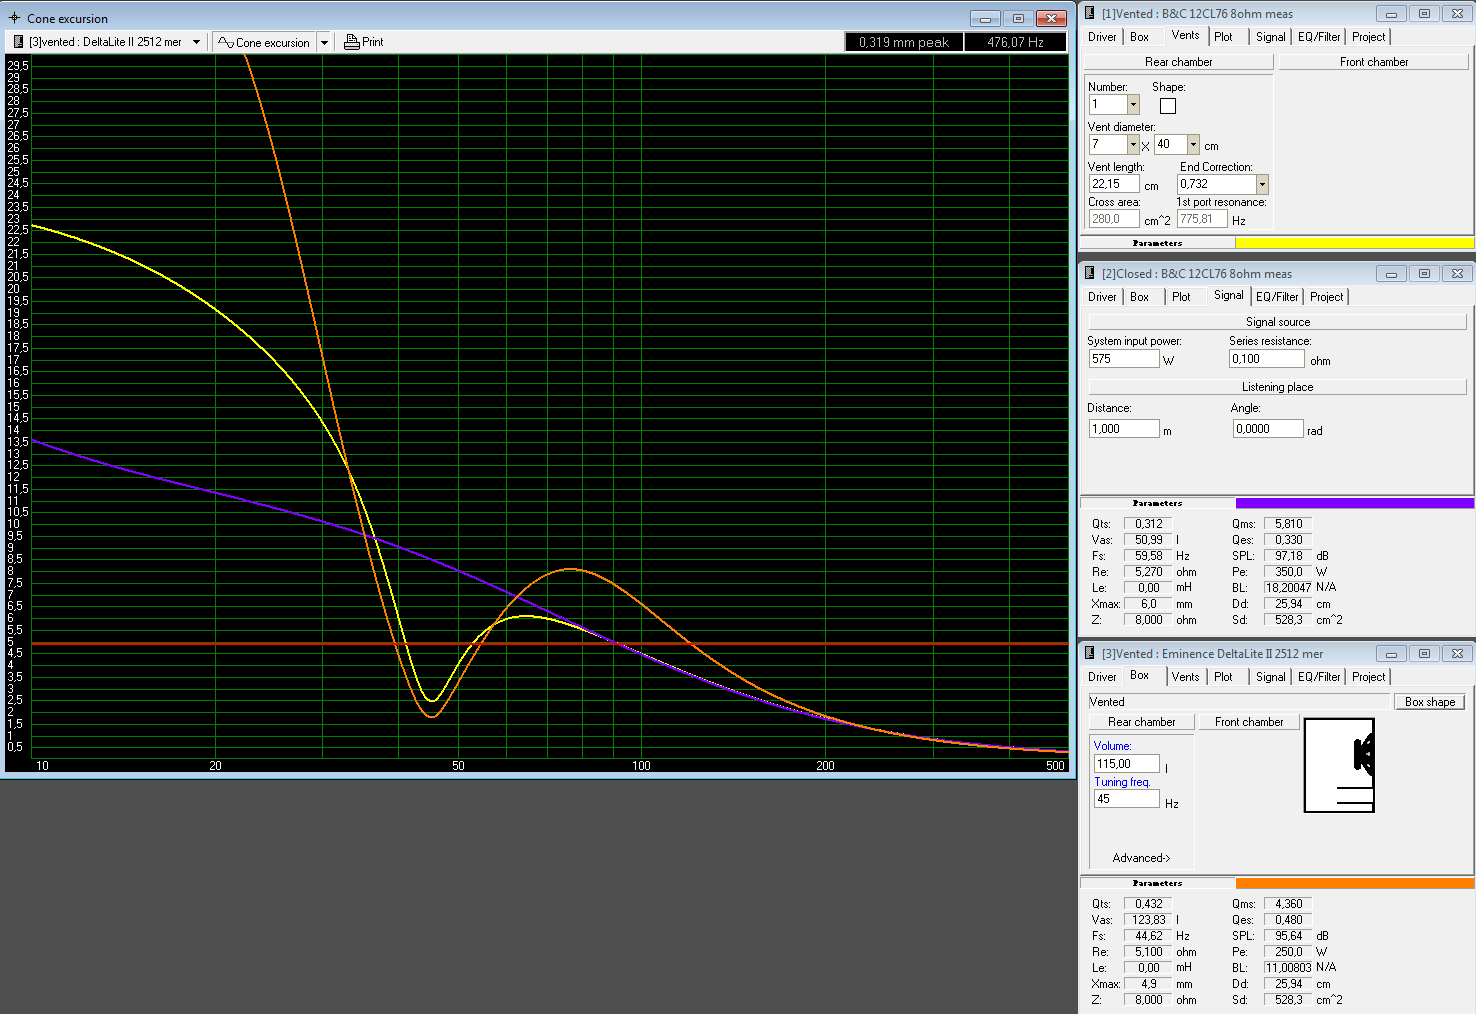Click the System input power field

click(1124, 359)
